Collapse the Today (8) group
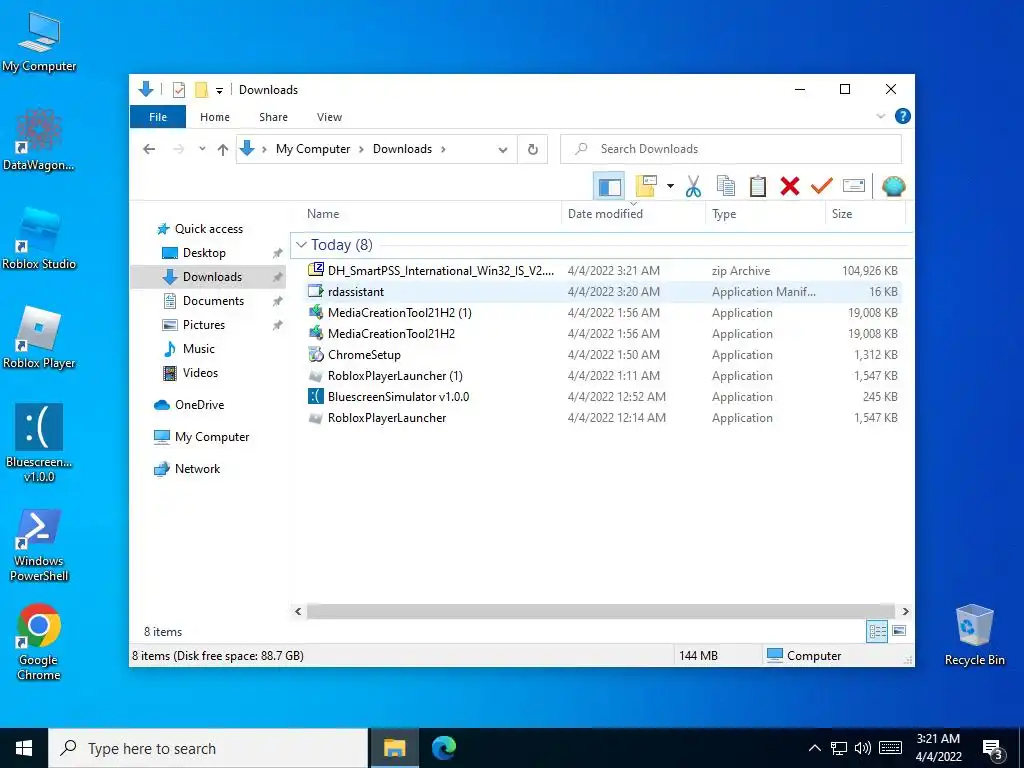 (x=301, y=244)
